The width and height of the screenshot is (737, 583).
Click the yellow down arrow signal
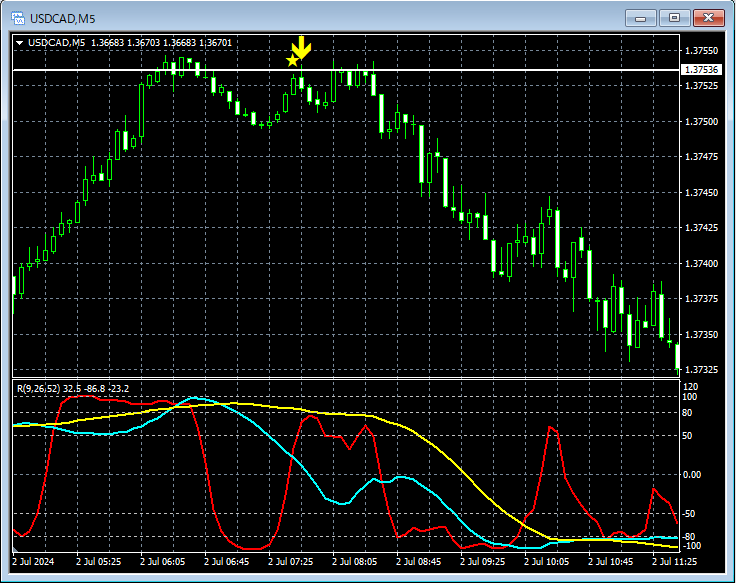click(301, 47)
